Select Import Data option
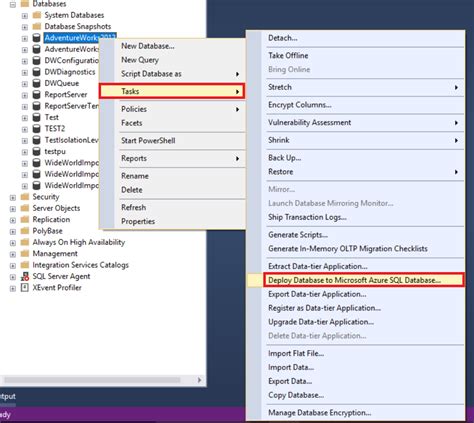 [355, 368]
